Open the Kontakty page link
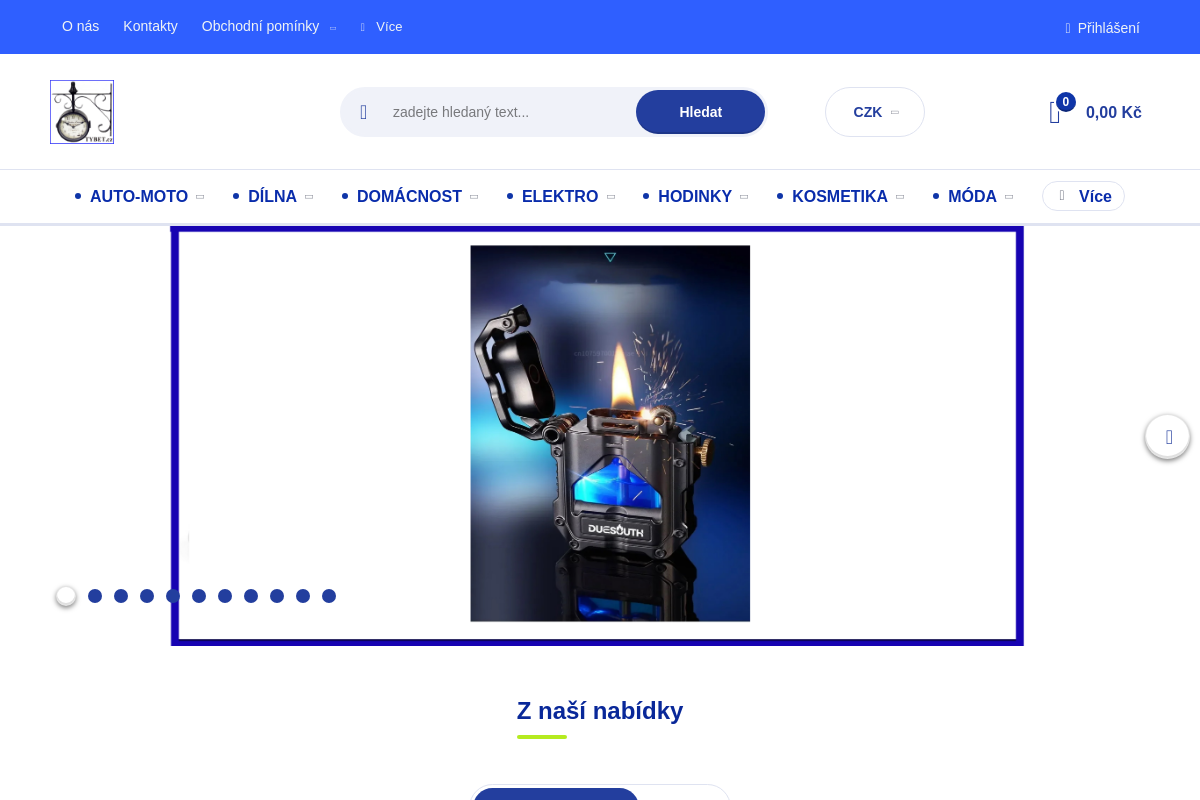This screenshot has height=800, width=1200. (x=150, y=26)
